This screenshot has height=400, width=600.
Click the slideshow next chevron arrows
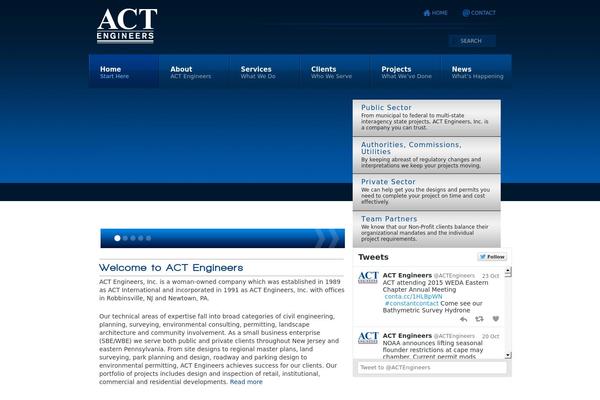coord(327,238)
